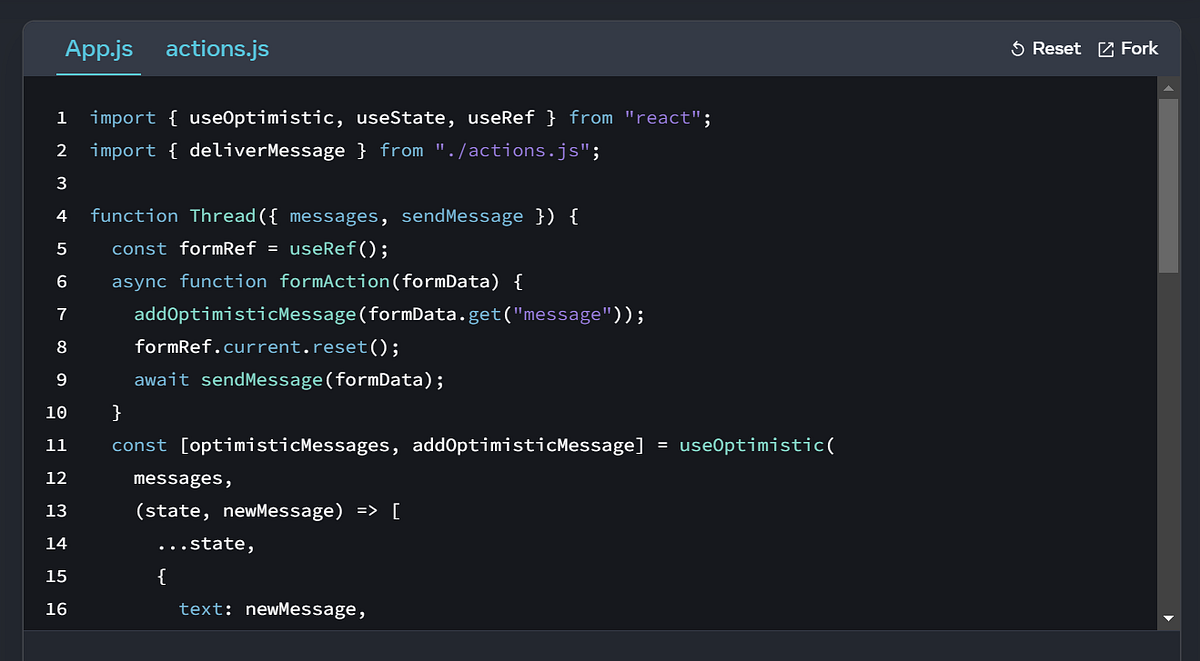Click line number 10 in the gutter
This screenshot has width=1200, height=661.
click(x=56, y=412)
